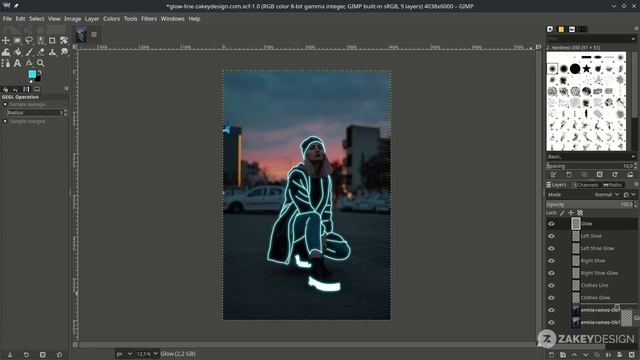Select the Eraser tool
Screen dimensions: 640x360
41,52
